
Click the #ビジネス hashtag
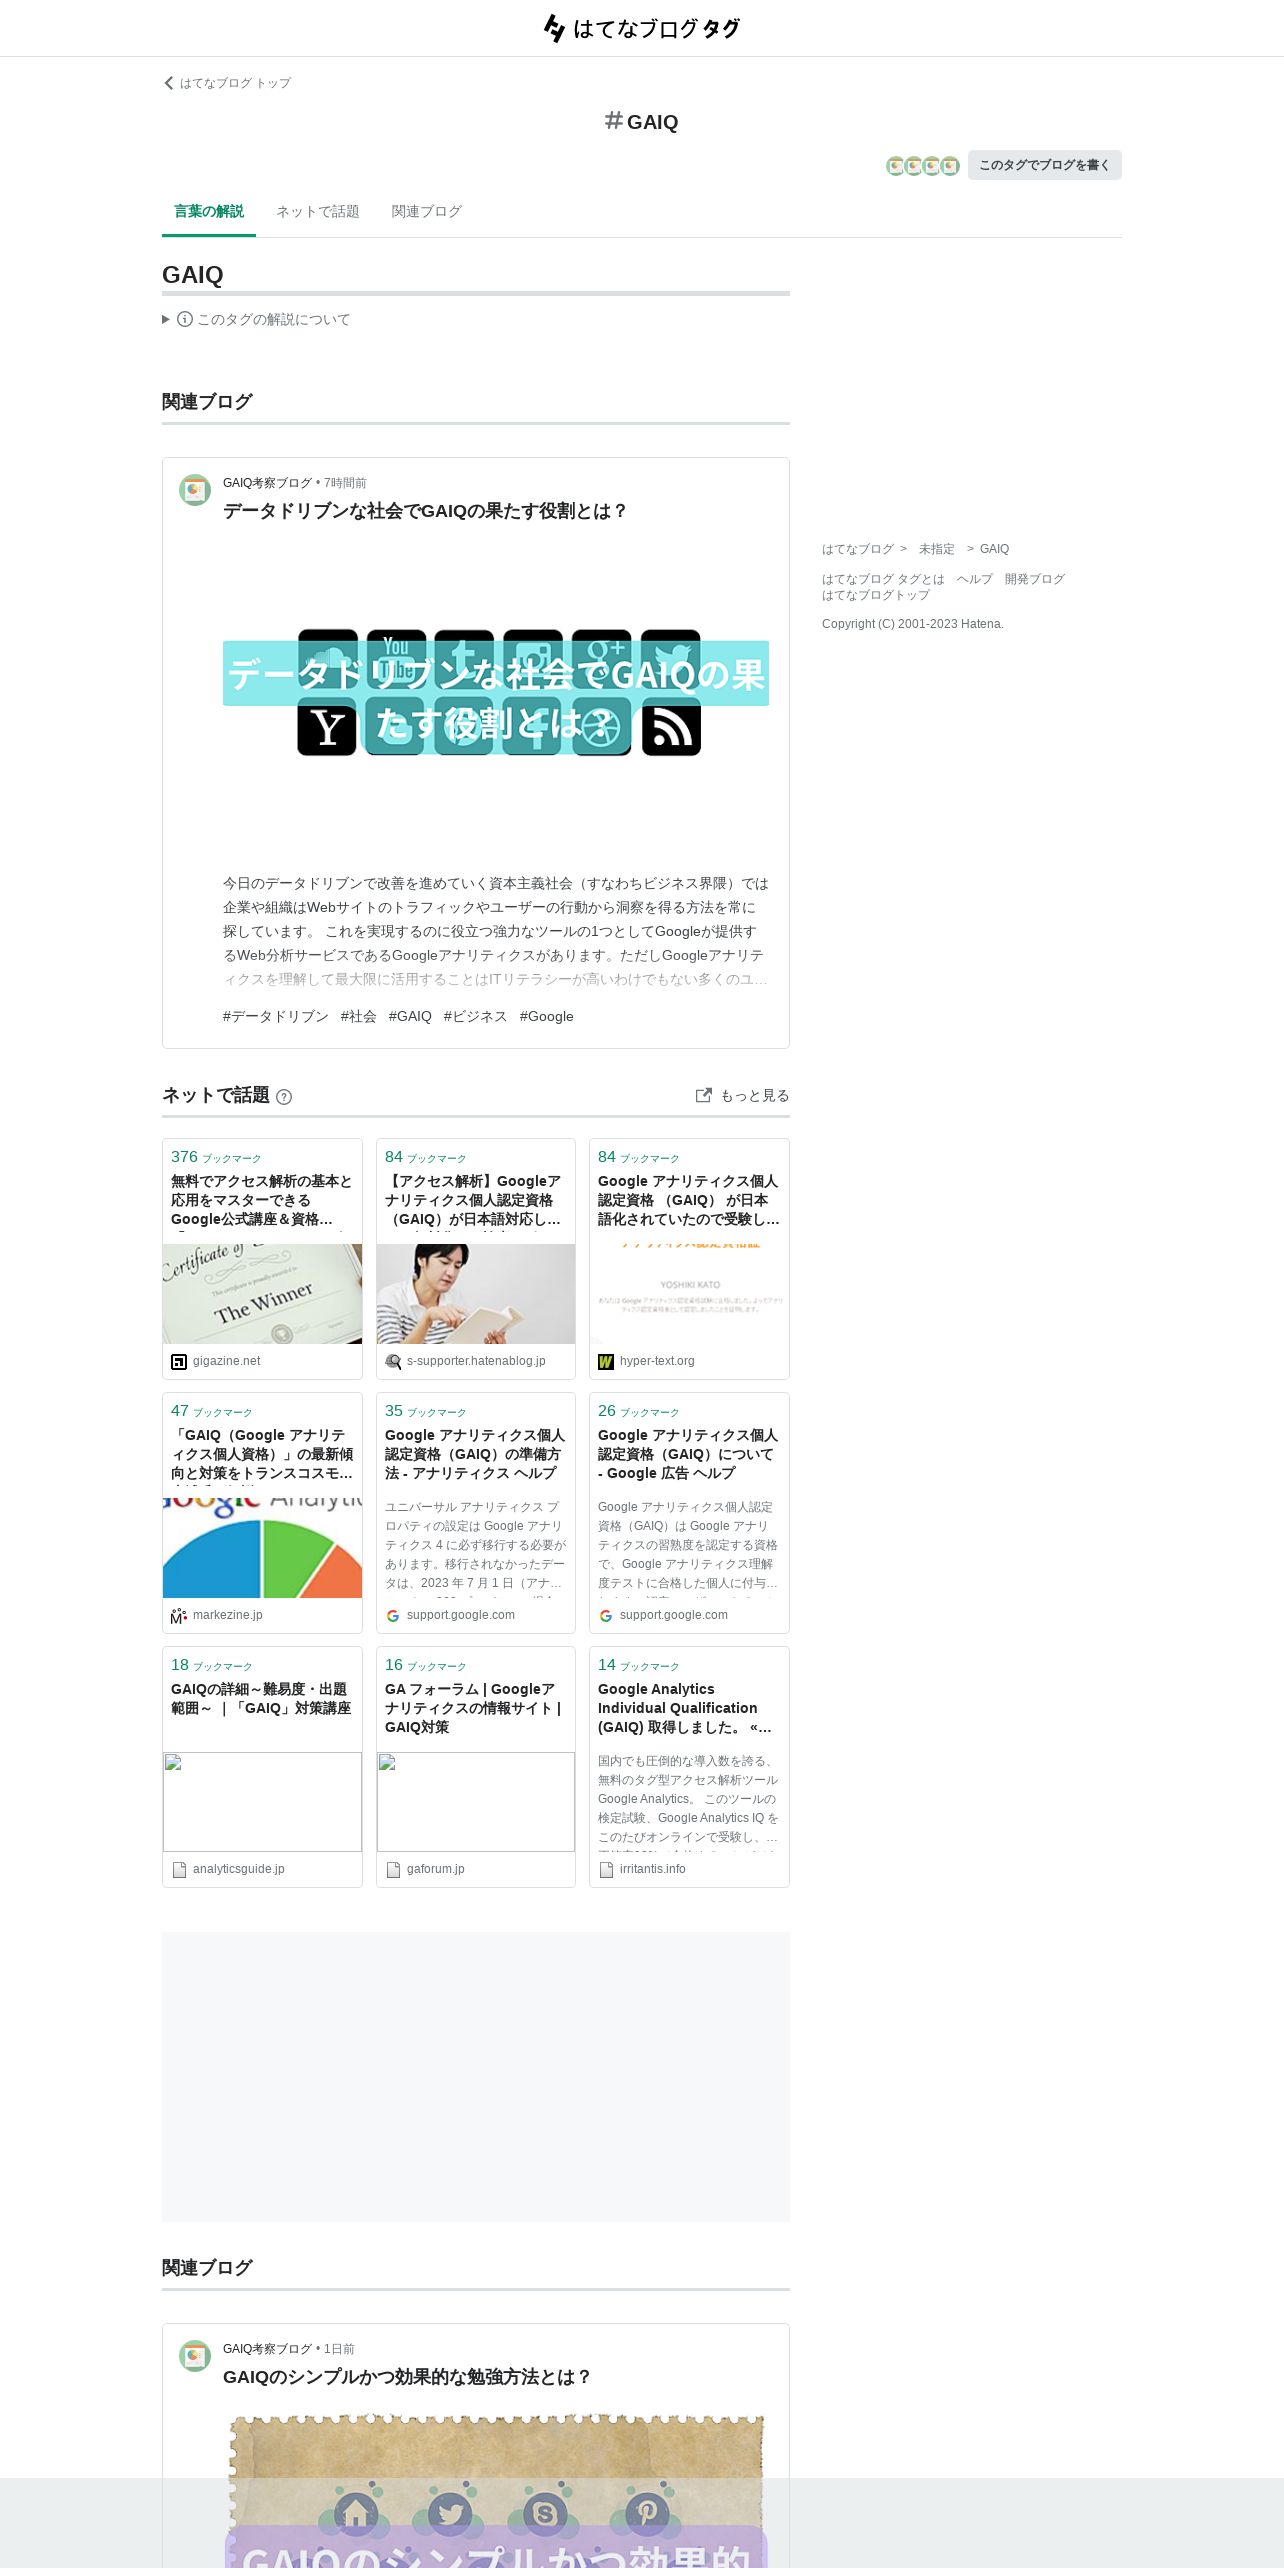(475, 1016)
